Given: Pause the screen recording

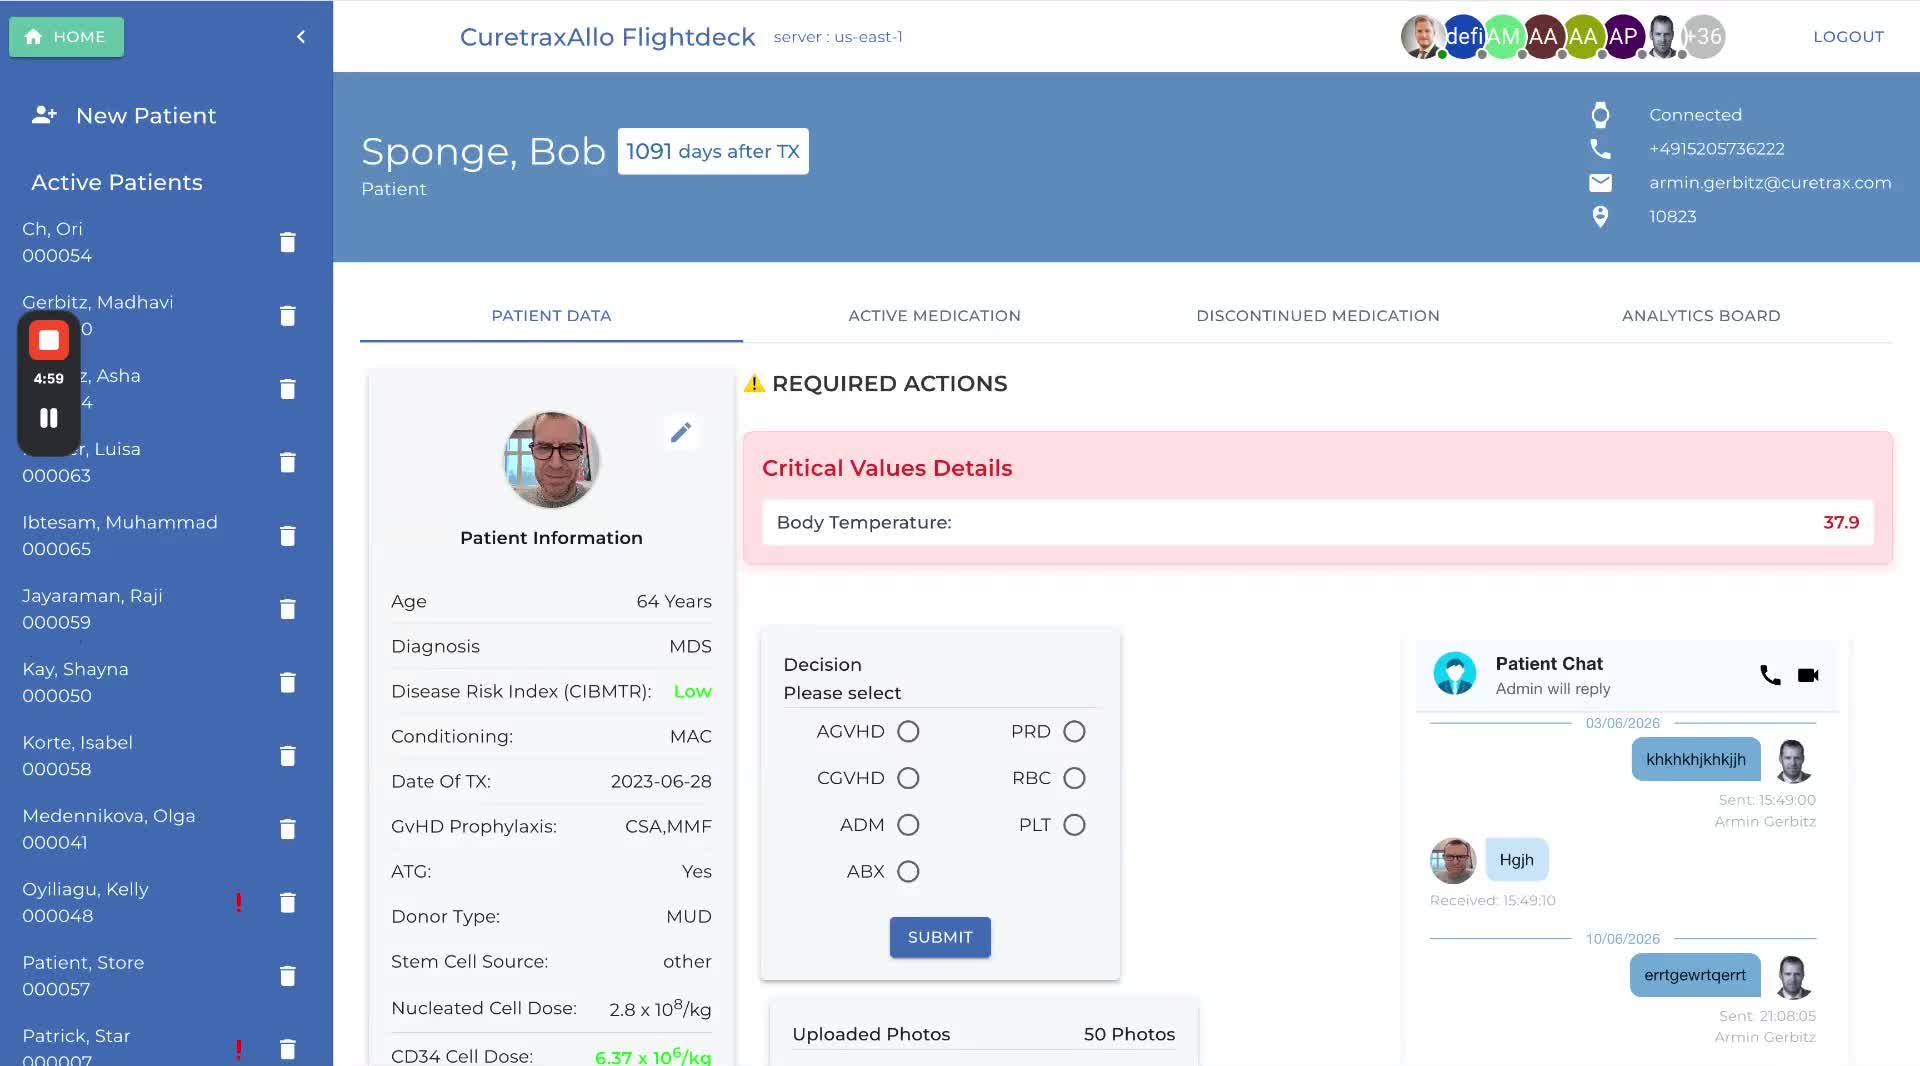Looking at the screenshot, I should click(x=48, y=418).
